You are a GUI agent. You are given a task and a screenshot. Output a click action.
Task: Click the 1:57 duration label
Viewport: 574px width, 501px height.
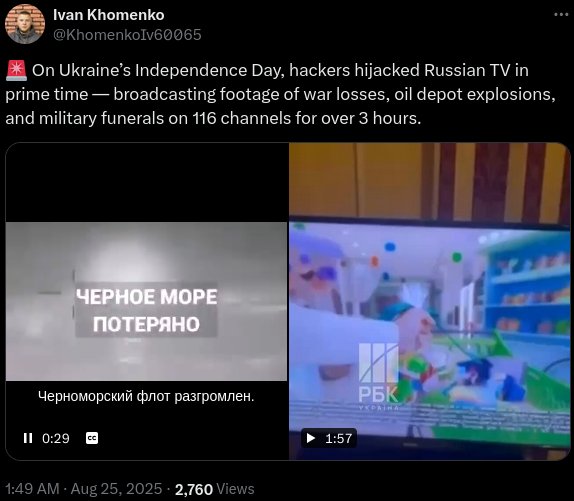pos(339,438)
